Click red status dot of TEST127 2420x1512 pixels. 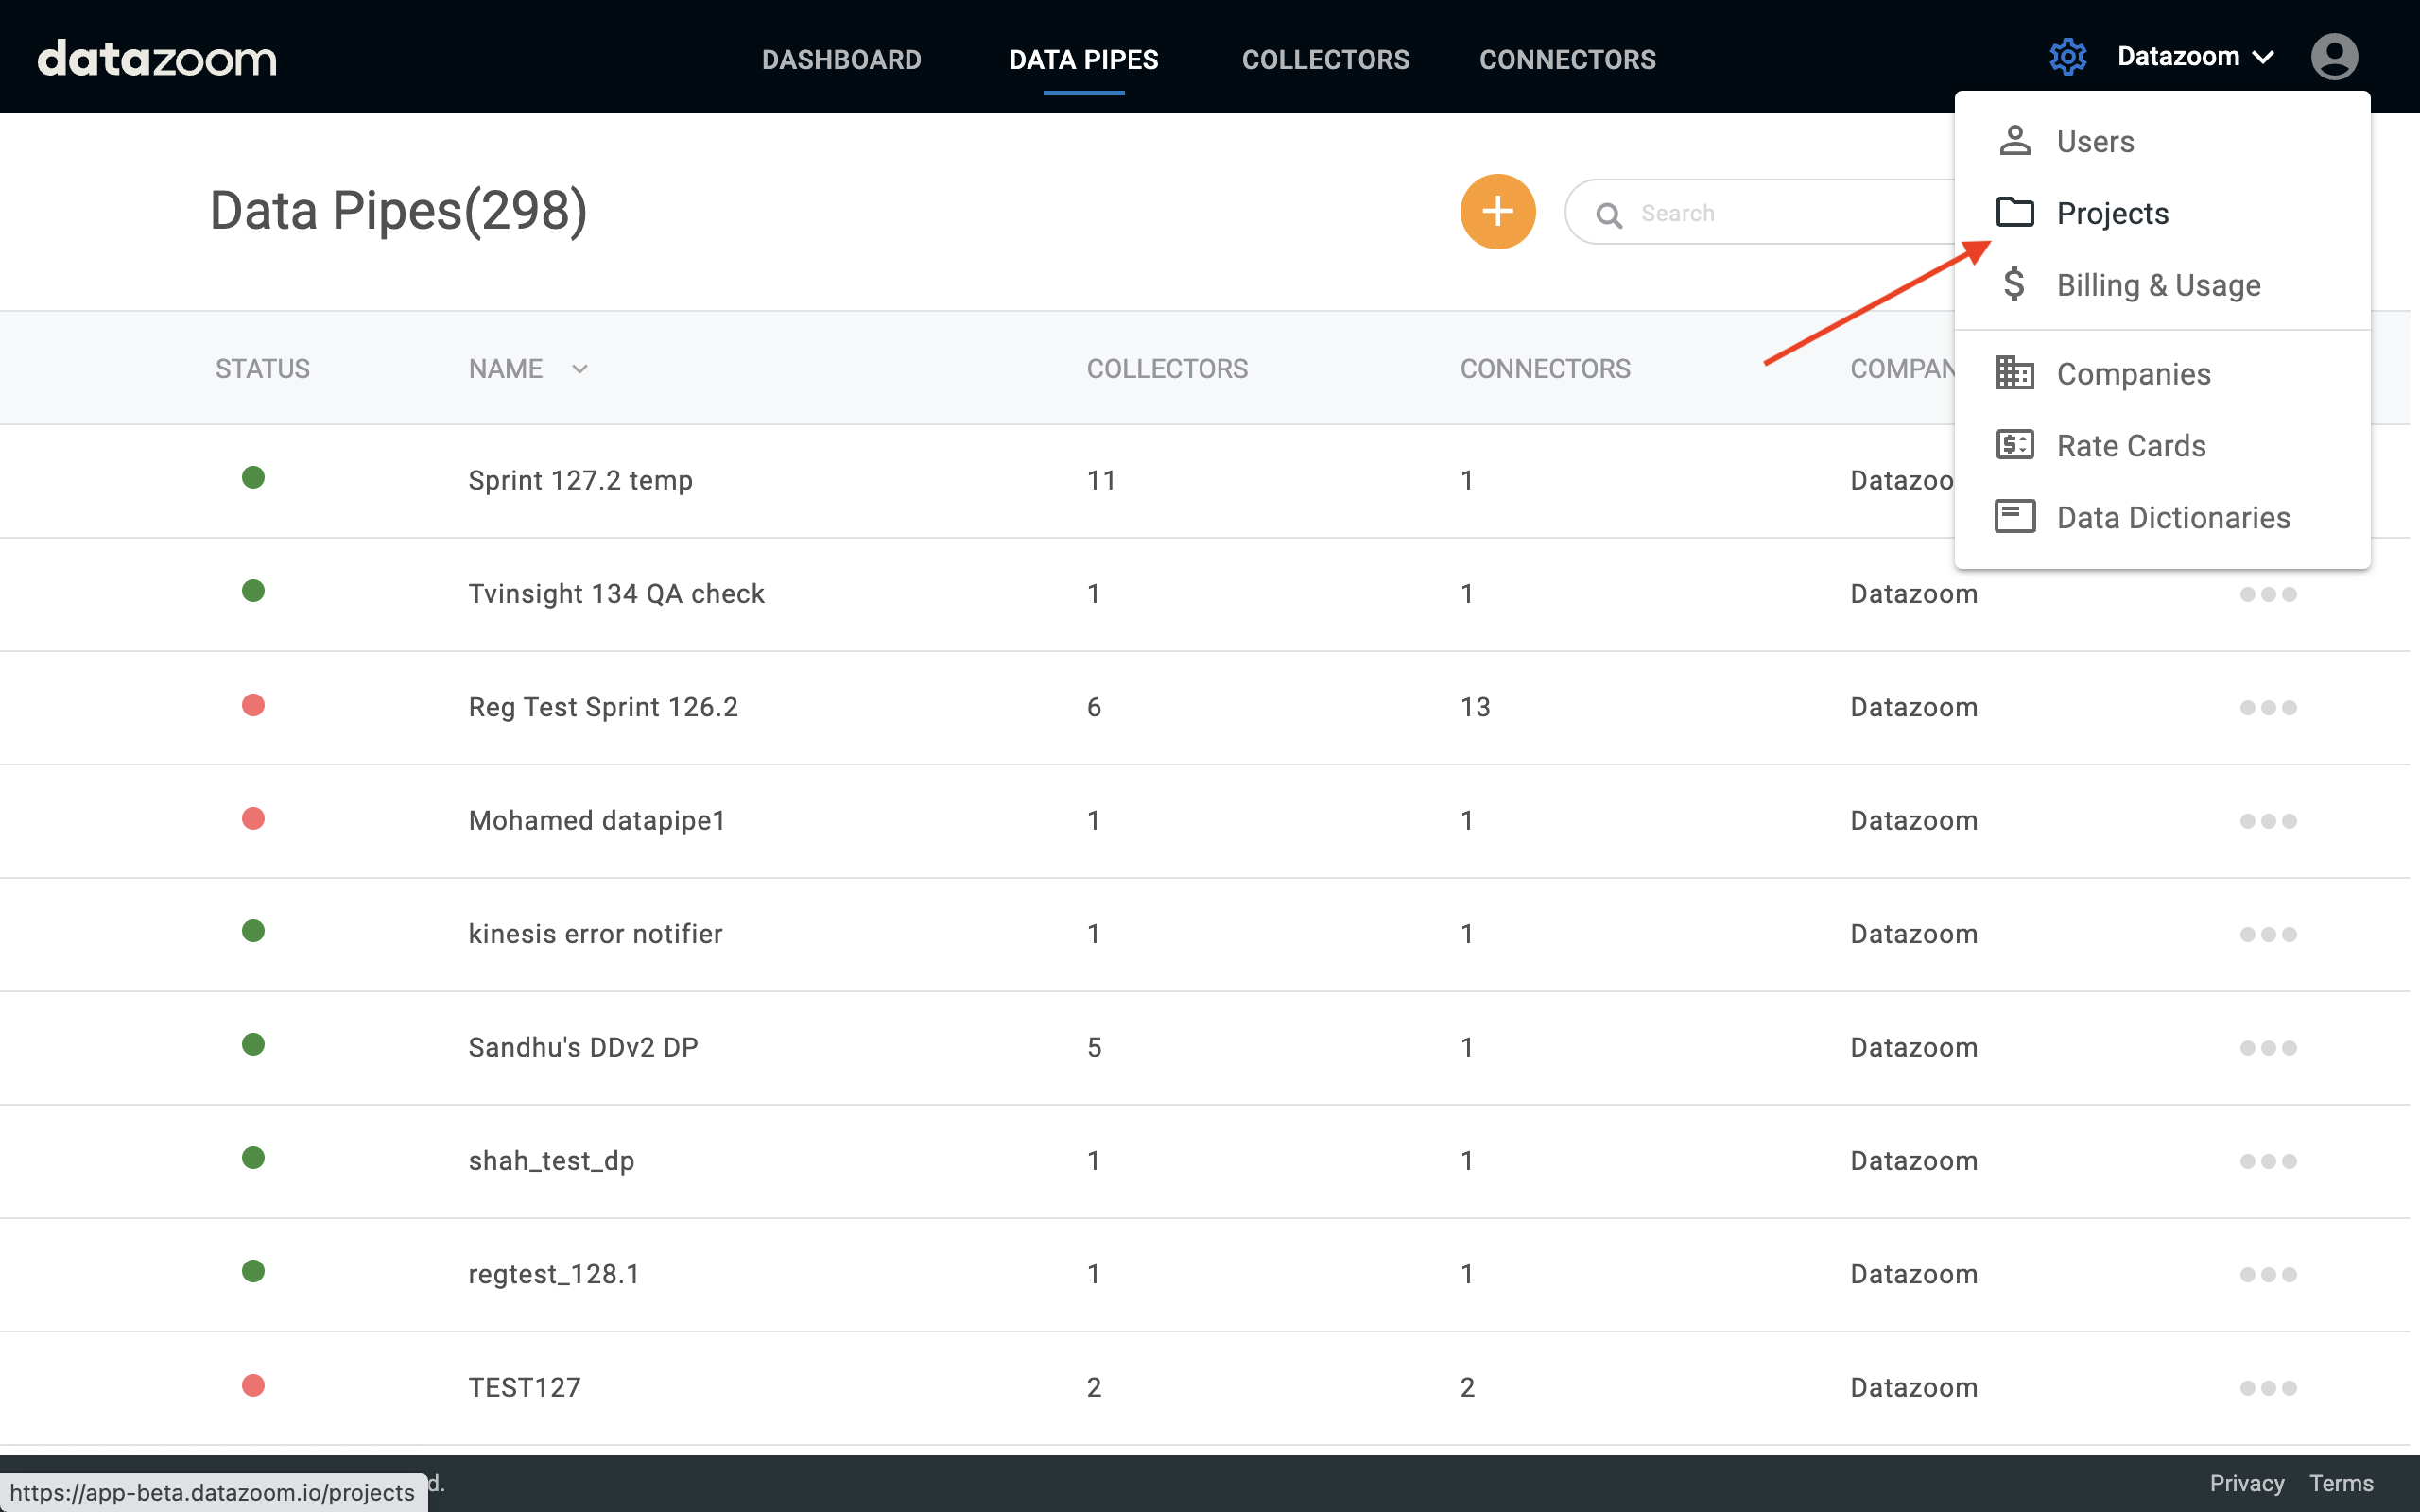(x=253, y=1385)
